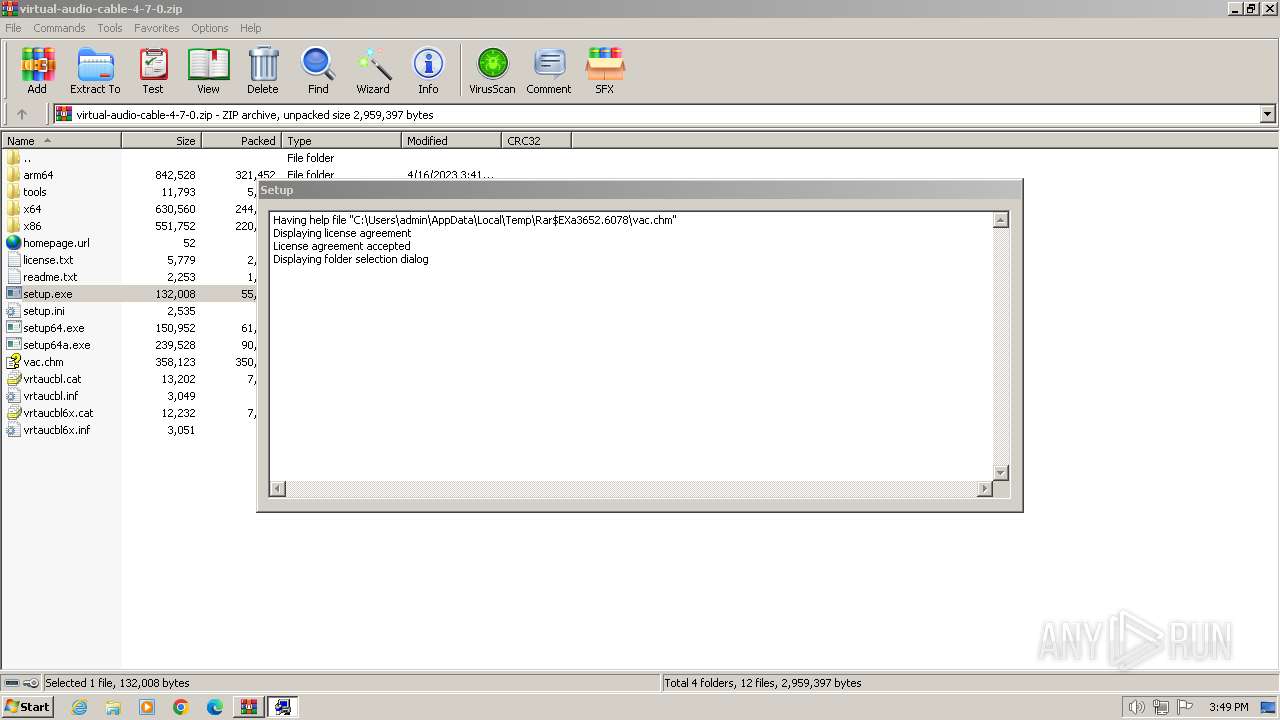Image resolution: width=1280 pixels, height=720 pixels.
Task: Select vrtaucbl6x.inf file
Action: [x=56, y=430]
